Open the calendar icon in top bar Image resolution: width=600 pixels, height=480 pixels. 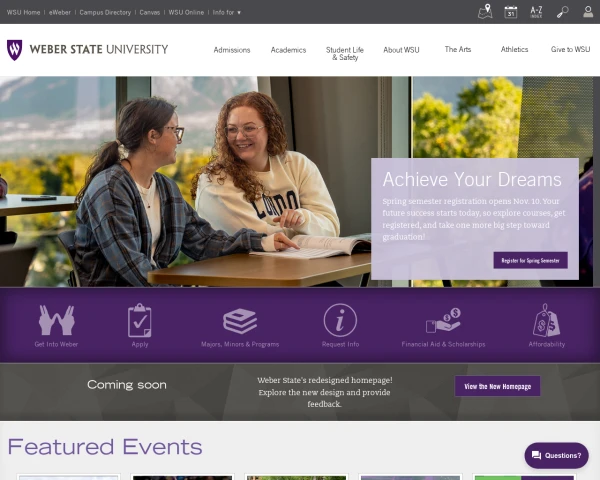pos(511,12)
